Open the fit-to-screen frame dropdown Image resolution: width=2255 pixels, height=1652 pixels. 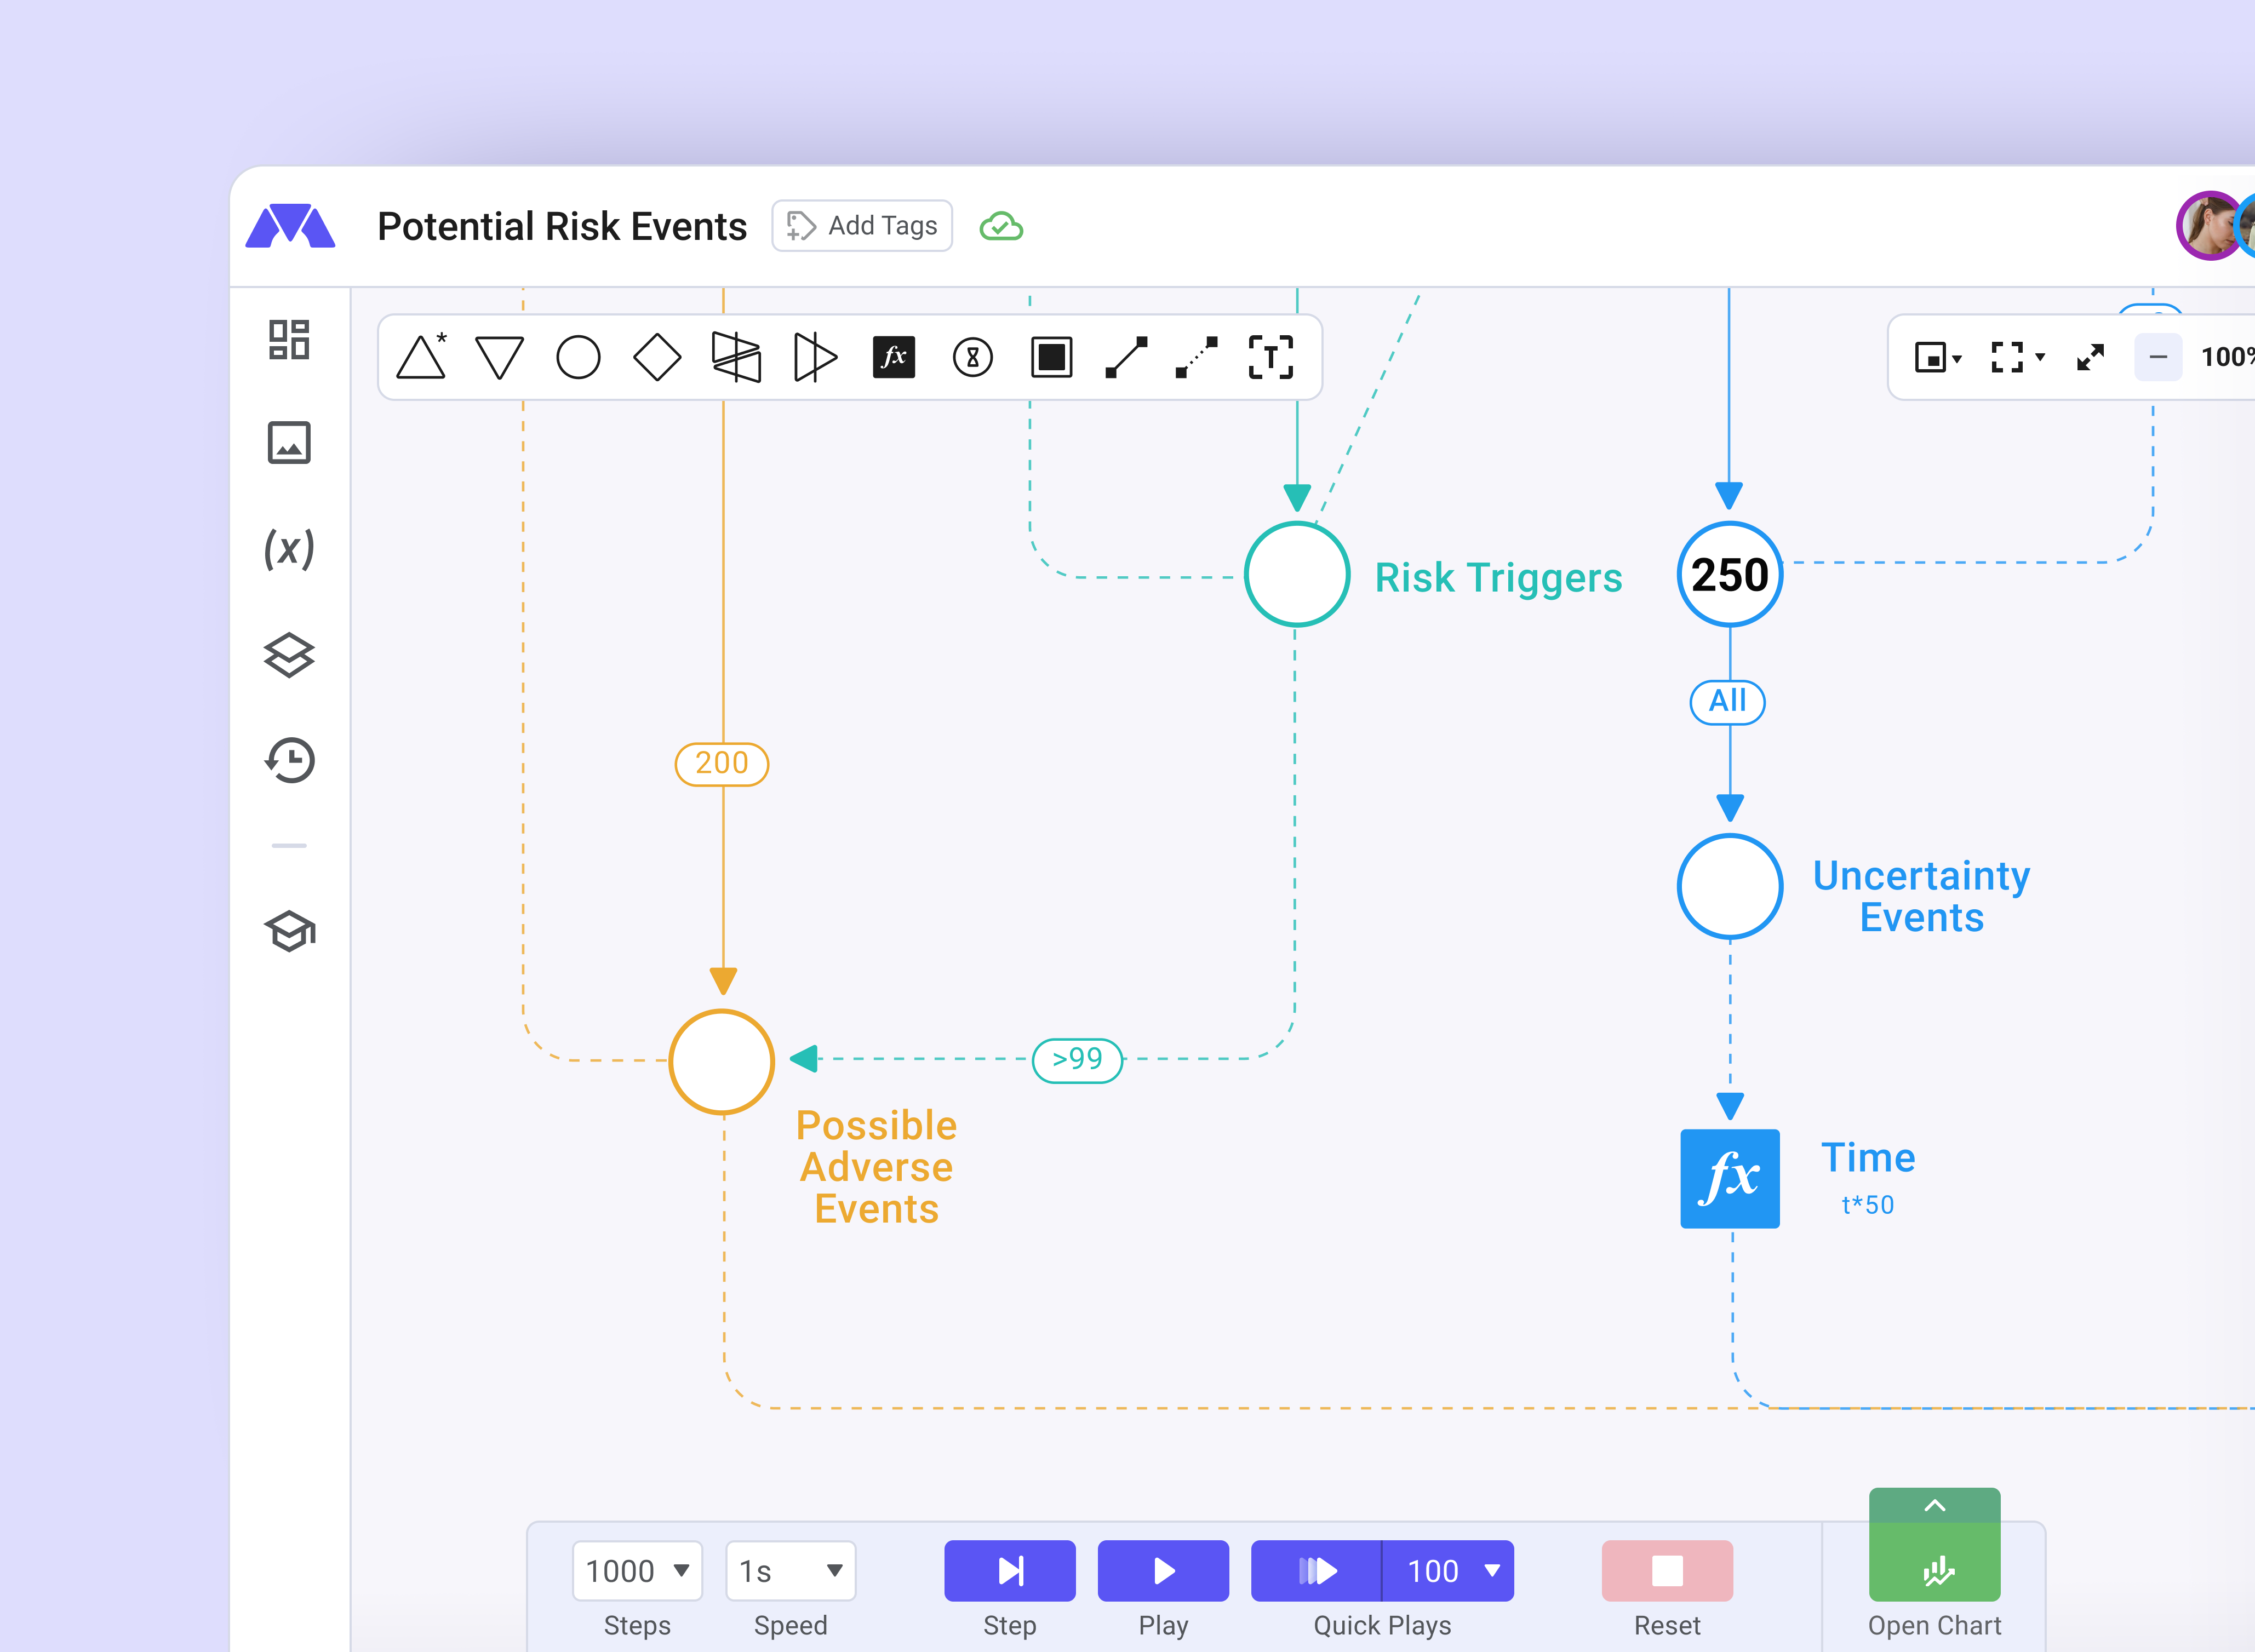2017,357
